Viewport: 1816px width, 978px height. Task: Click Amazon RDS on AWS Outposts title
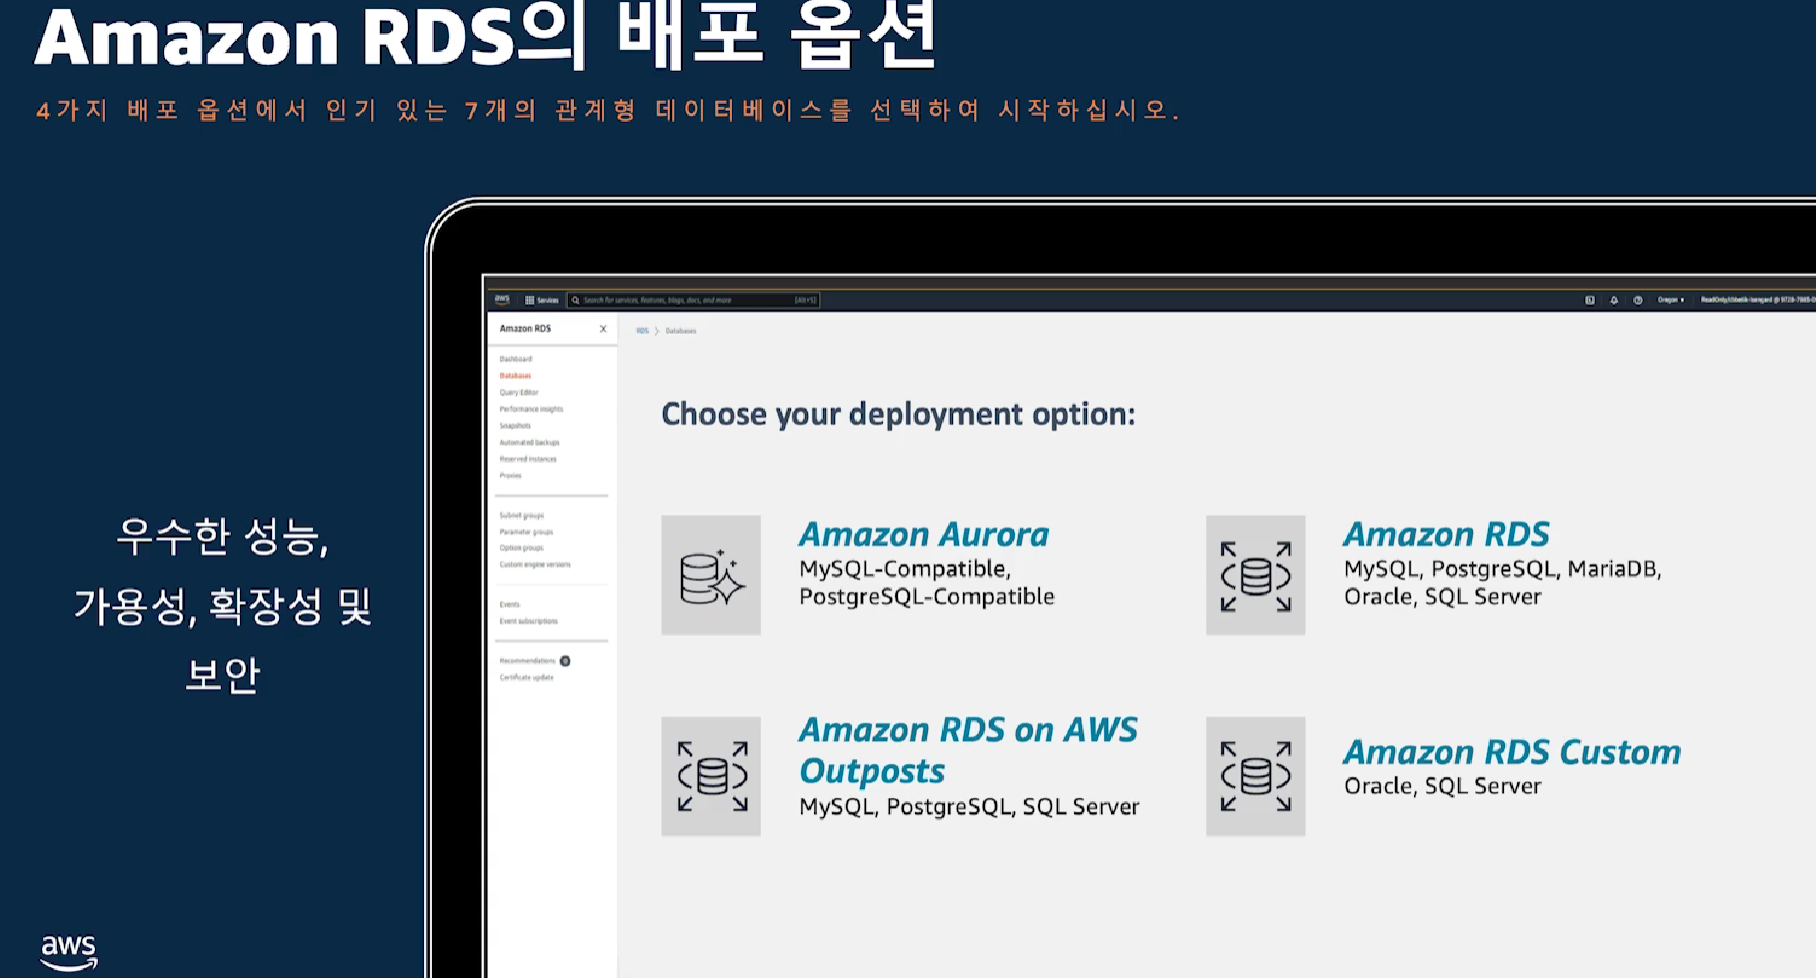pyautogui.click(x=968, y=750)
